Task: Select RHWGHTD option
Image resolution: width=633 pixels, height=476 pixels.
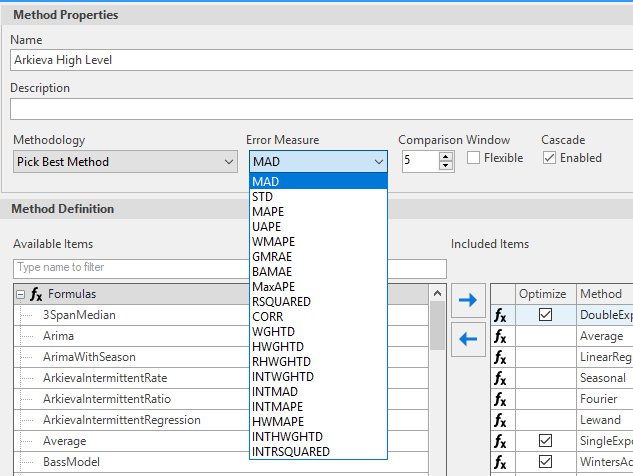Action: point(319,361)
